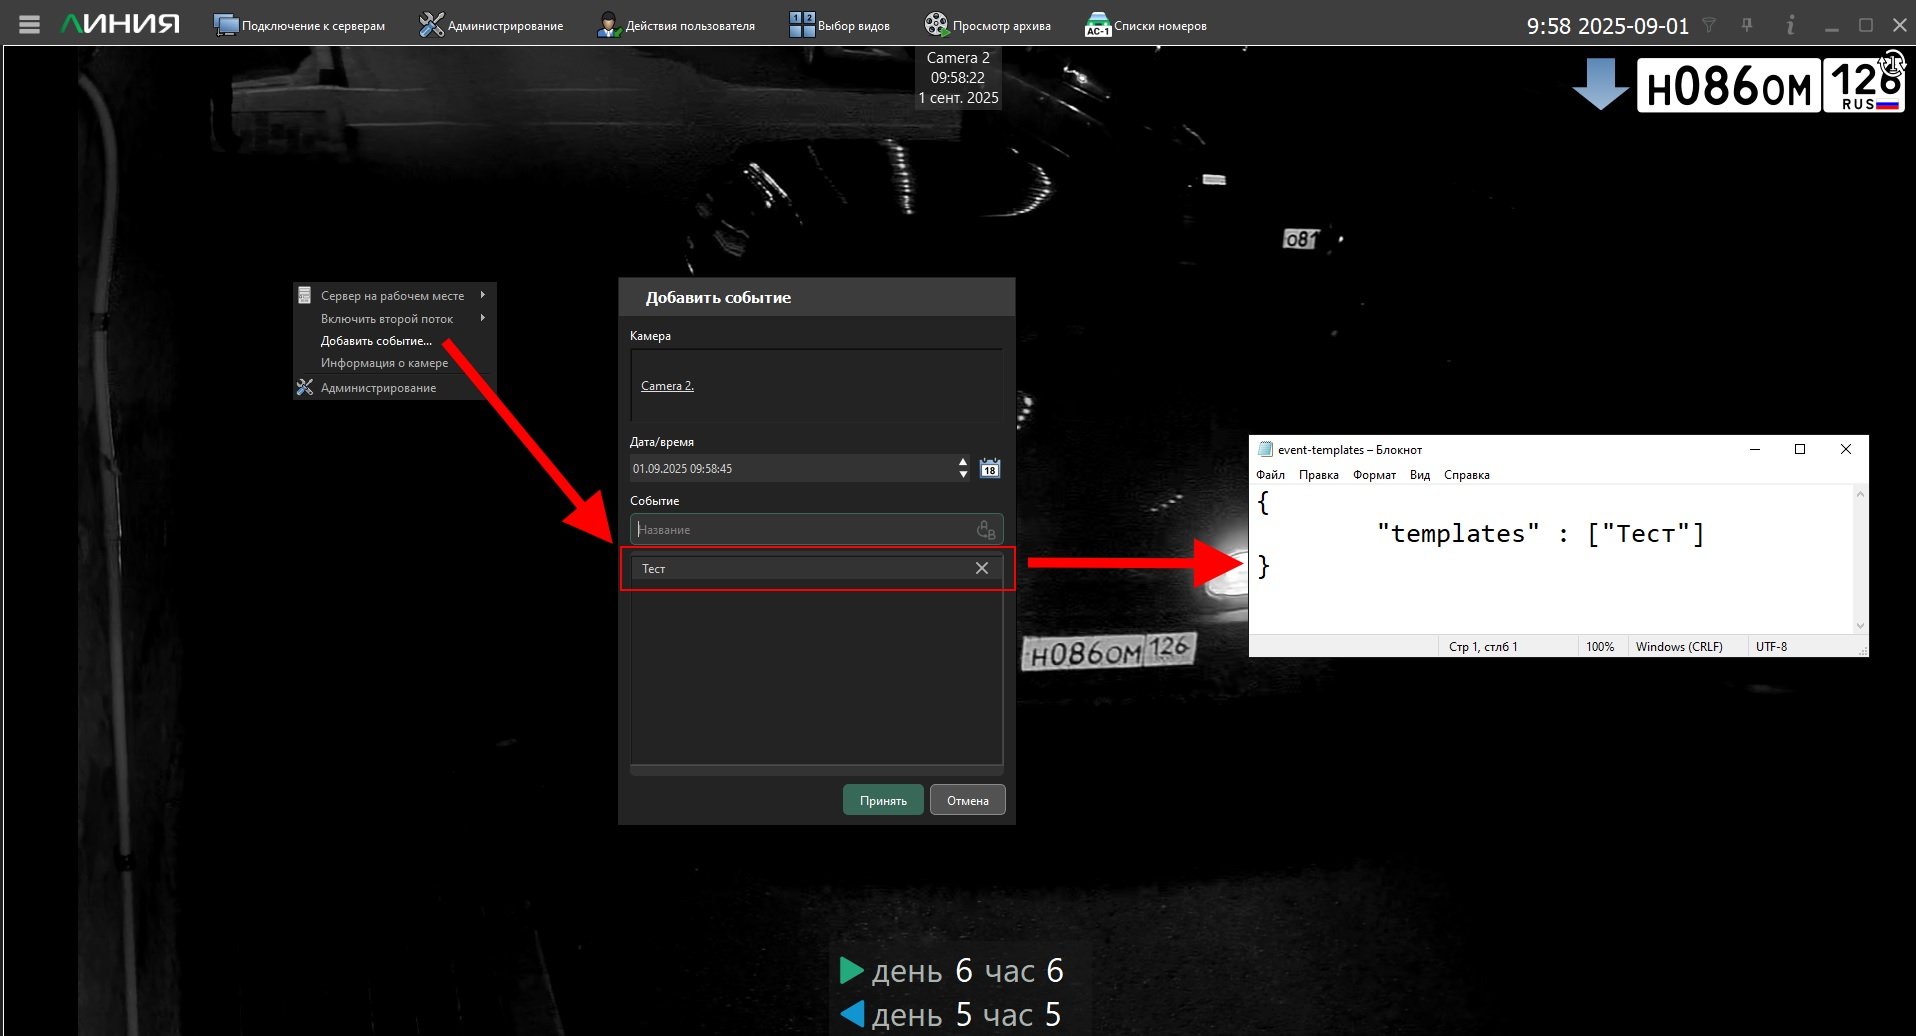Increase date/time with the up stepper arrow
This screenshot has height=1036, width=1916.
963,462
